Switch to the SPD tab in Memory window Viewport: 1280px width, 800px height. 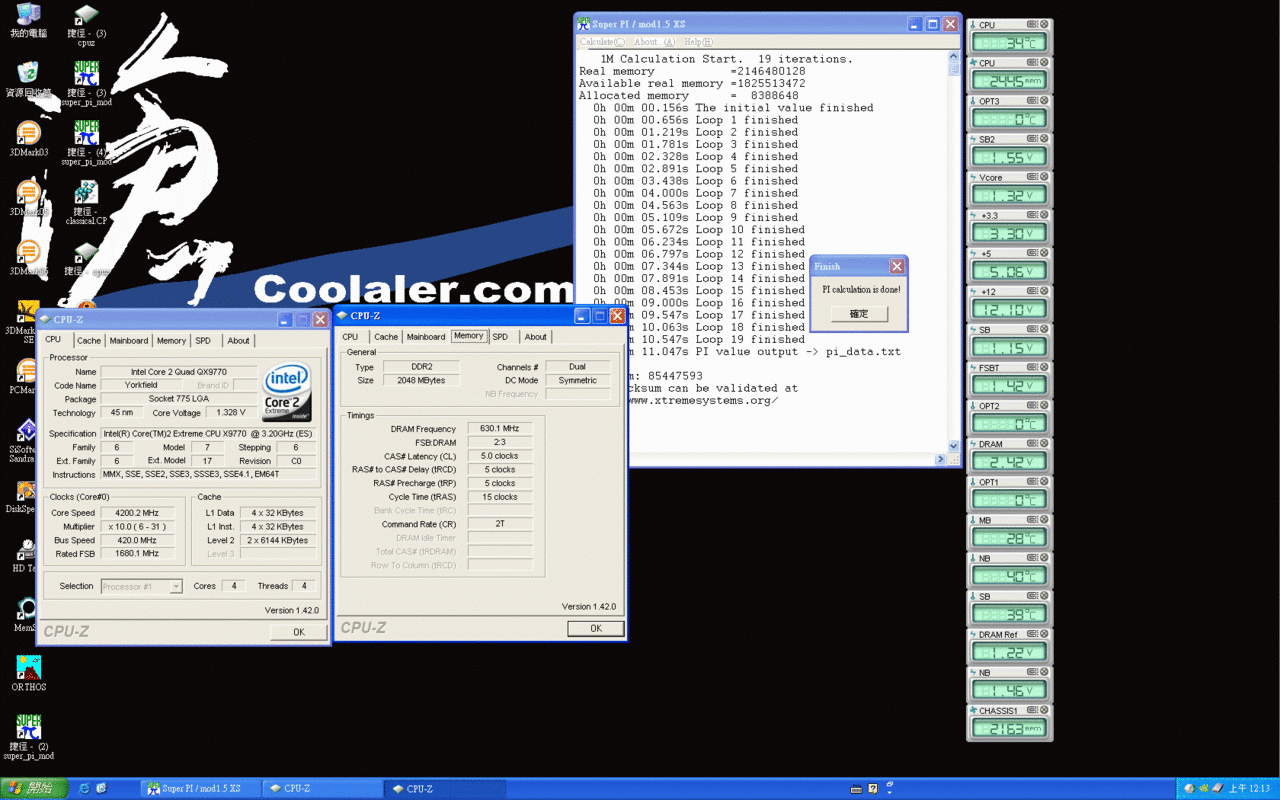pyautogui.click(x=500, y=337)
